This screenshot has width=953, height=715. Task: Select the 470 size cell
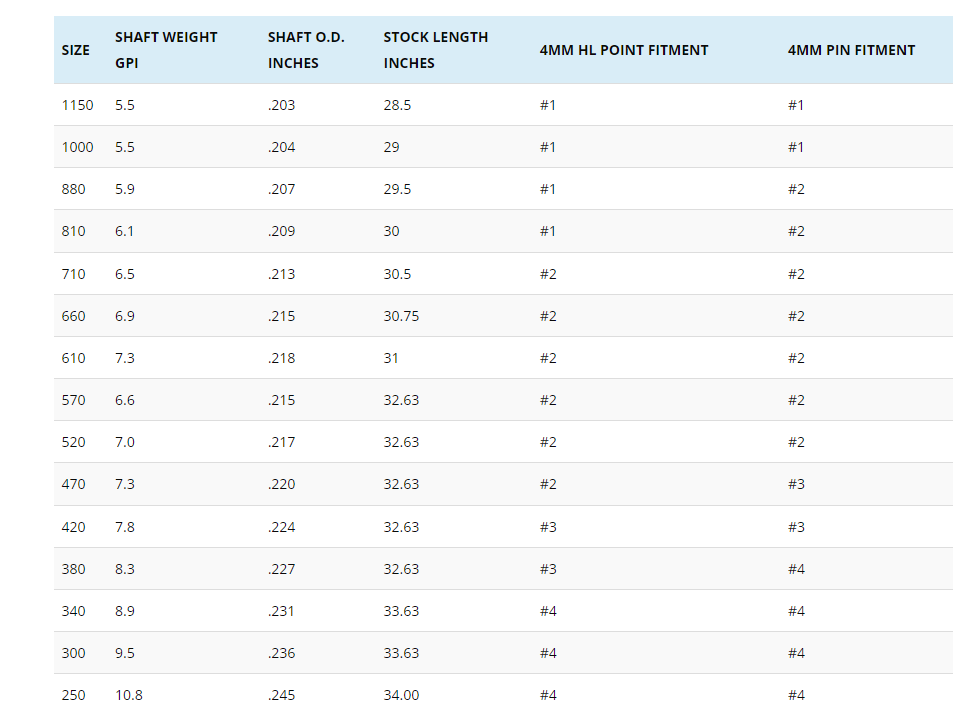click(73, 484)
